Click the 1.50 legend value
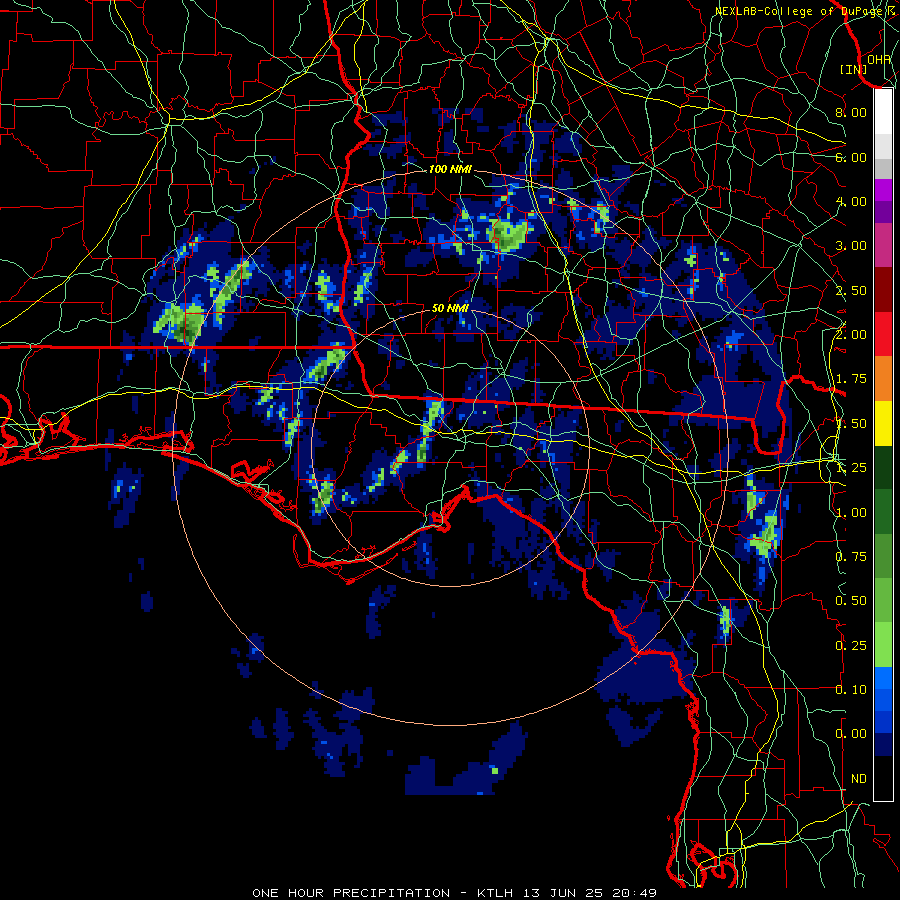This screenshot has width=900, height=900. coord(851,424)
